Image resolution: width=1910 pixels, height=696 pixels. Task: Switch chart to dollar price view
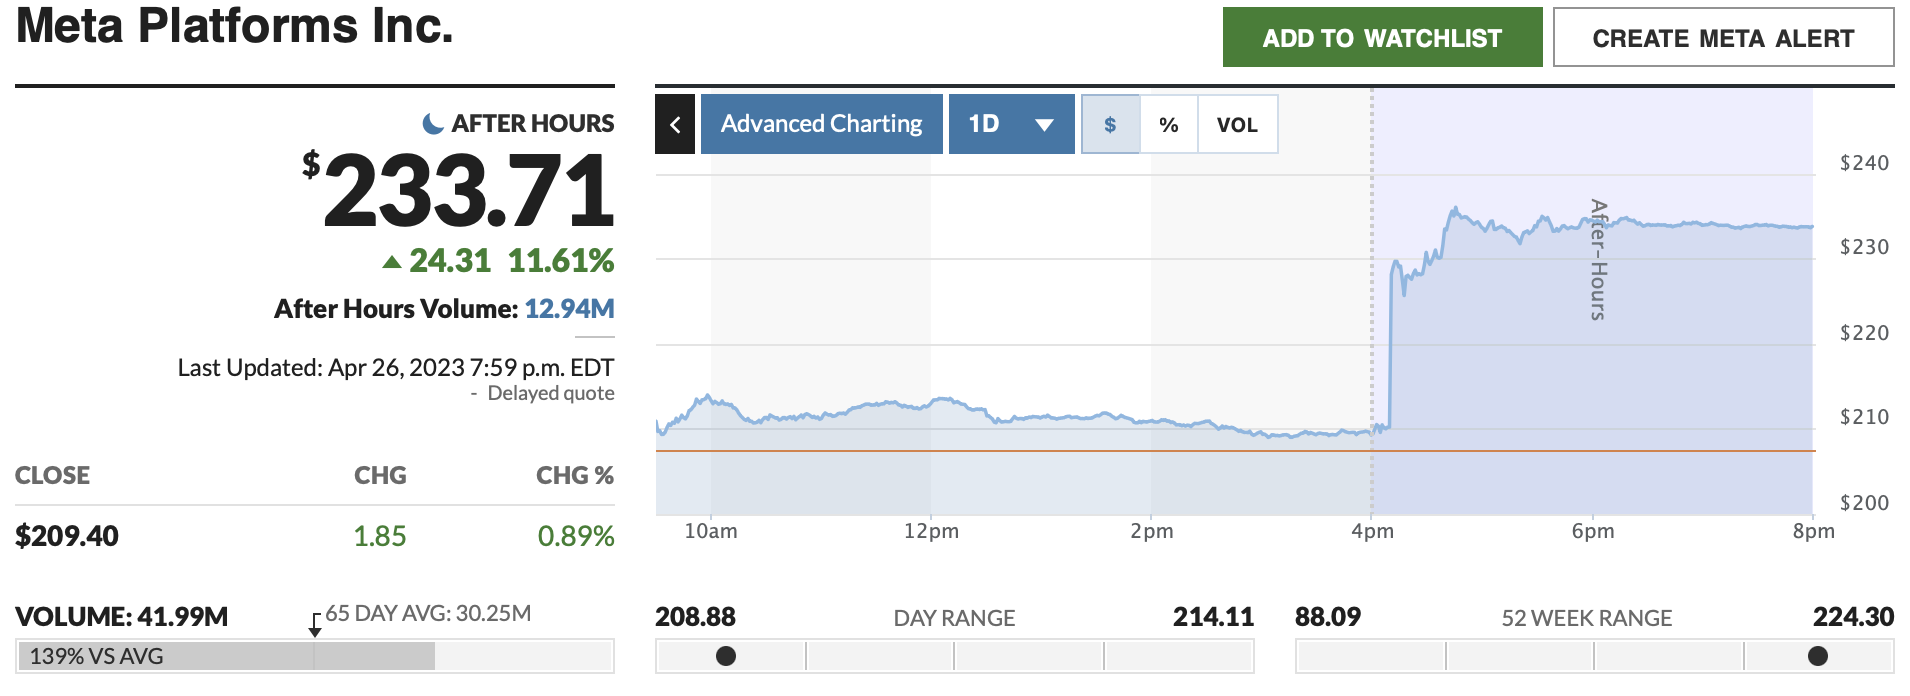pos(1110,125)
